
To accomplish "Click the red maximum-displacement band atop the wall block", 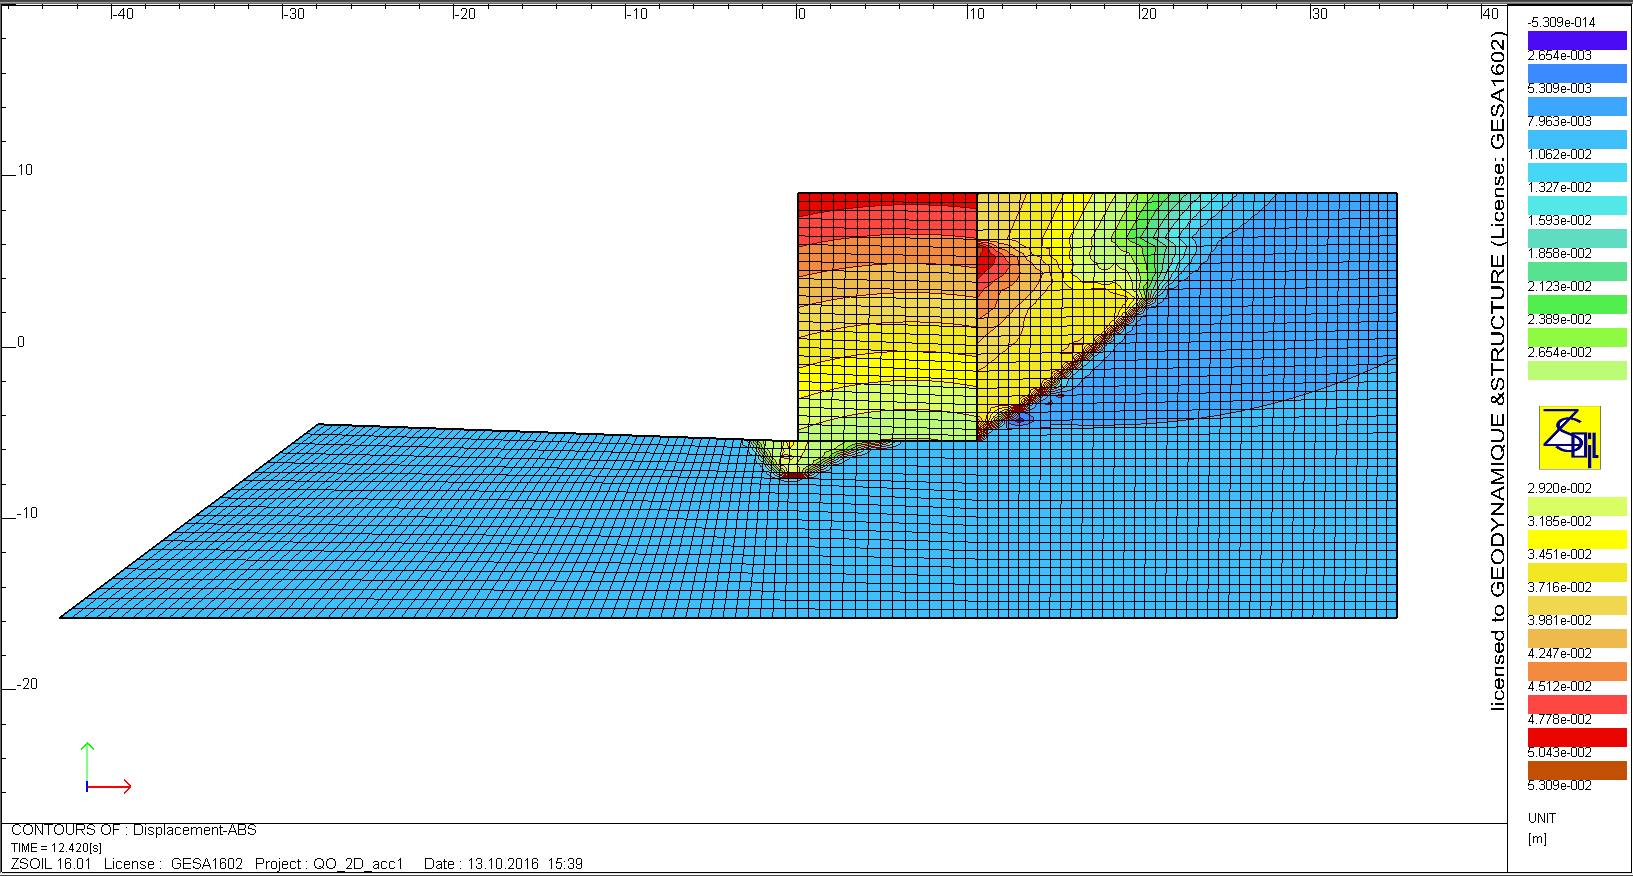I will coord(887,202).
